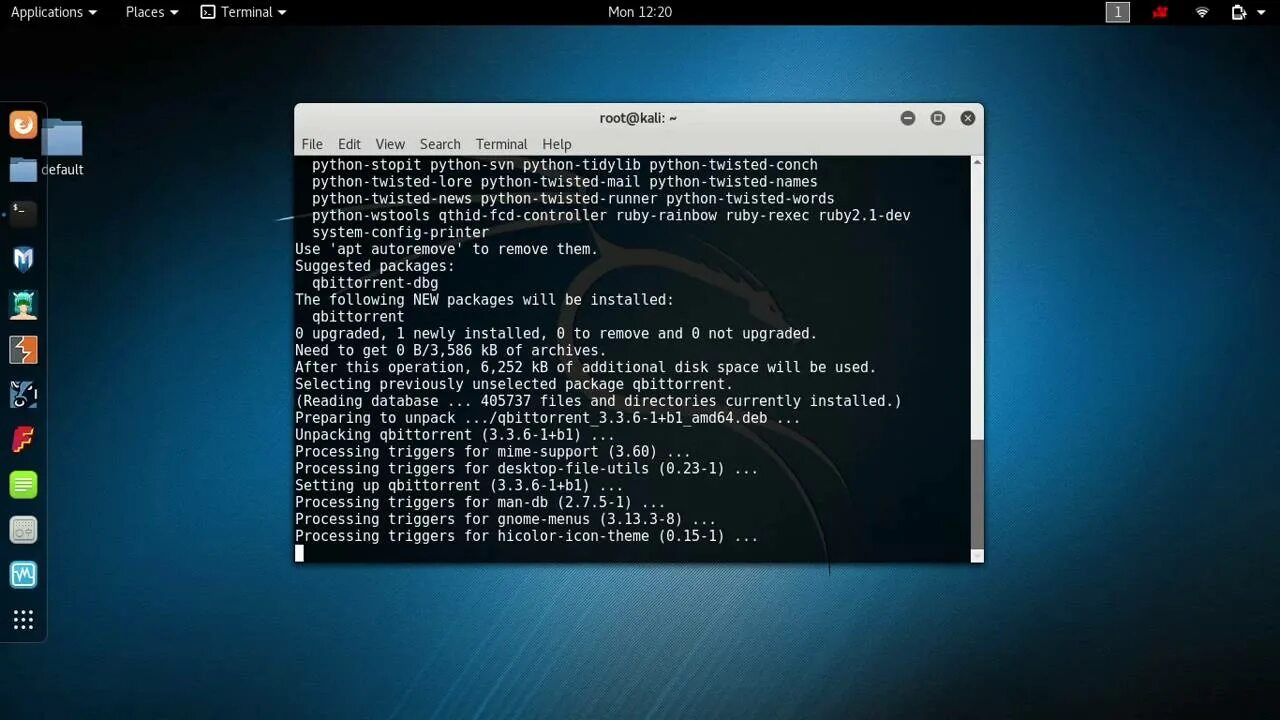Open the terminal View menu

point(390,144)
